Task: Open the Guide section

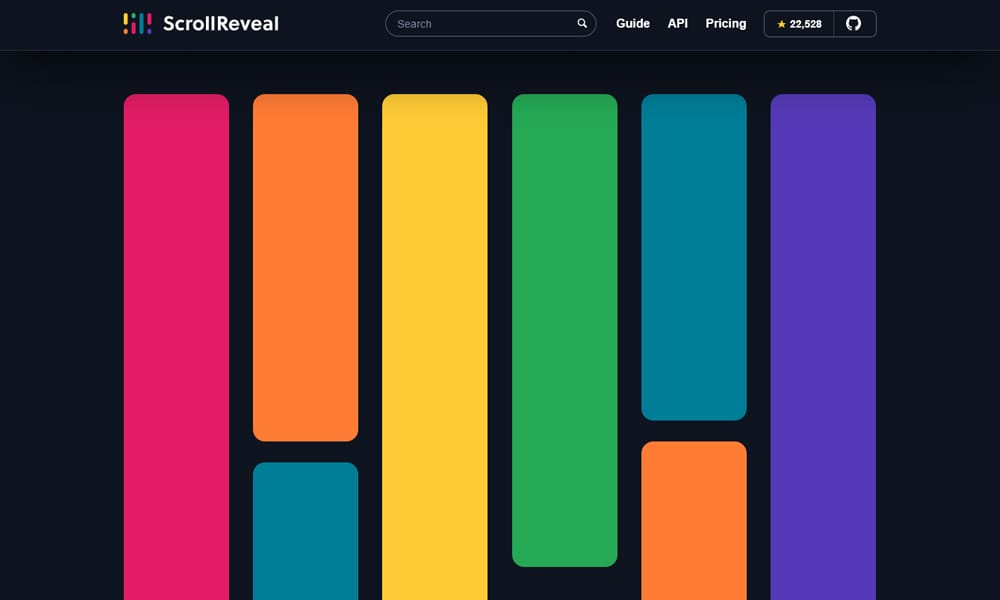Action: click(x=633, y=23)
